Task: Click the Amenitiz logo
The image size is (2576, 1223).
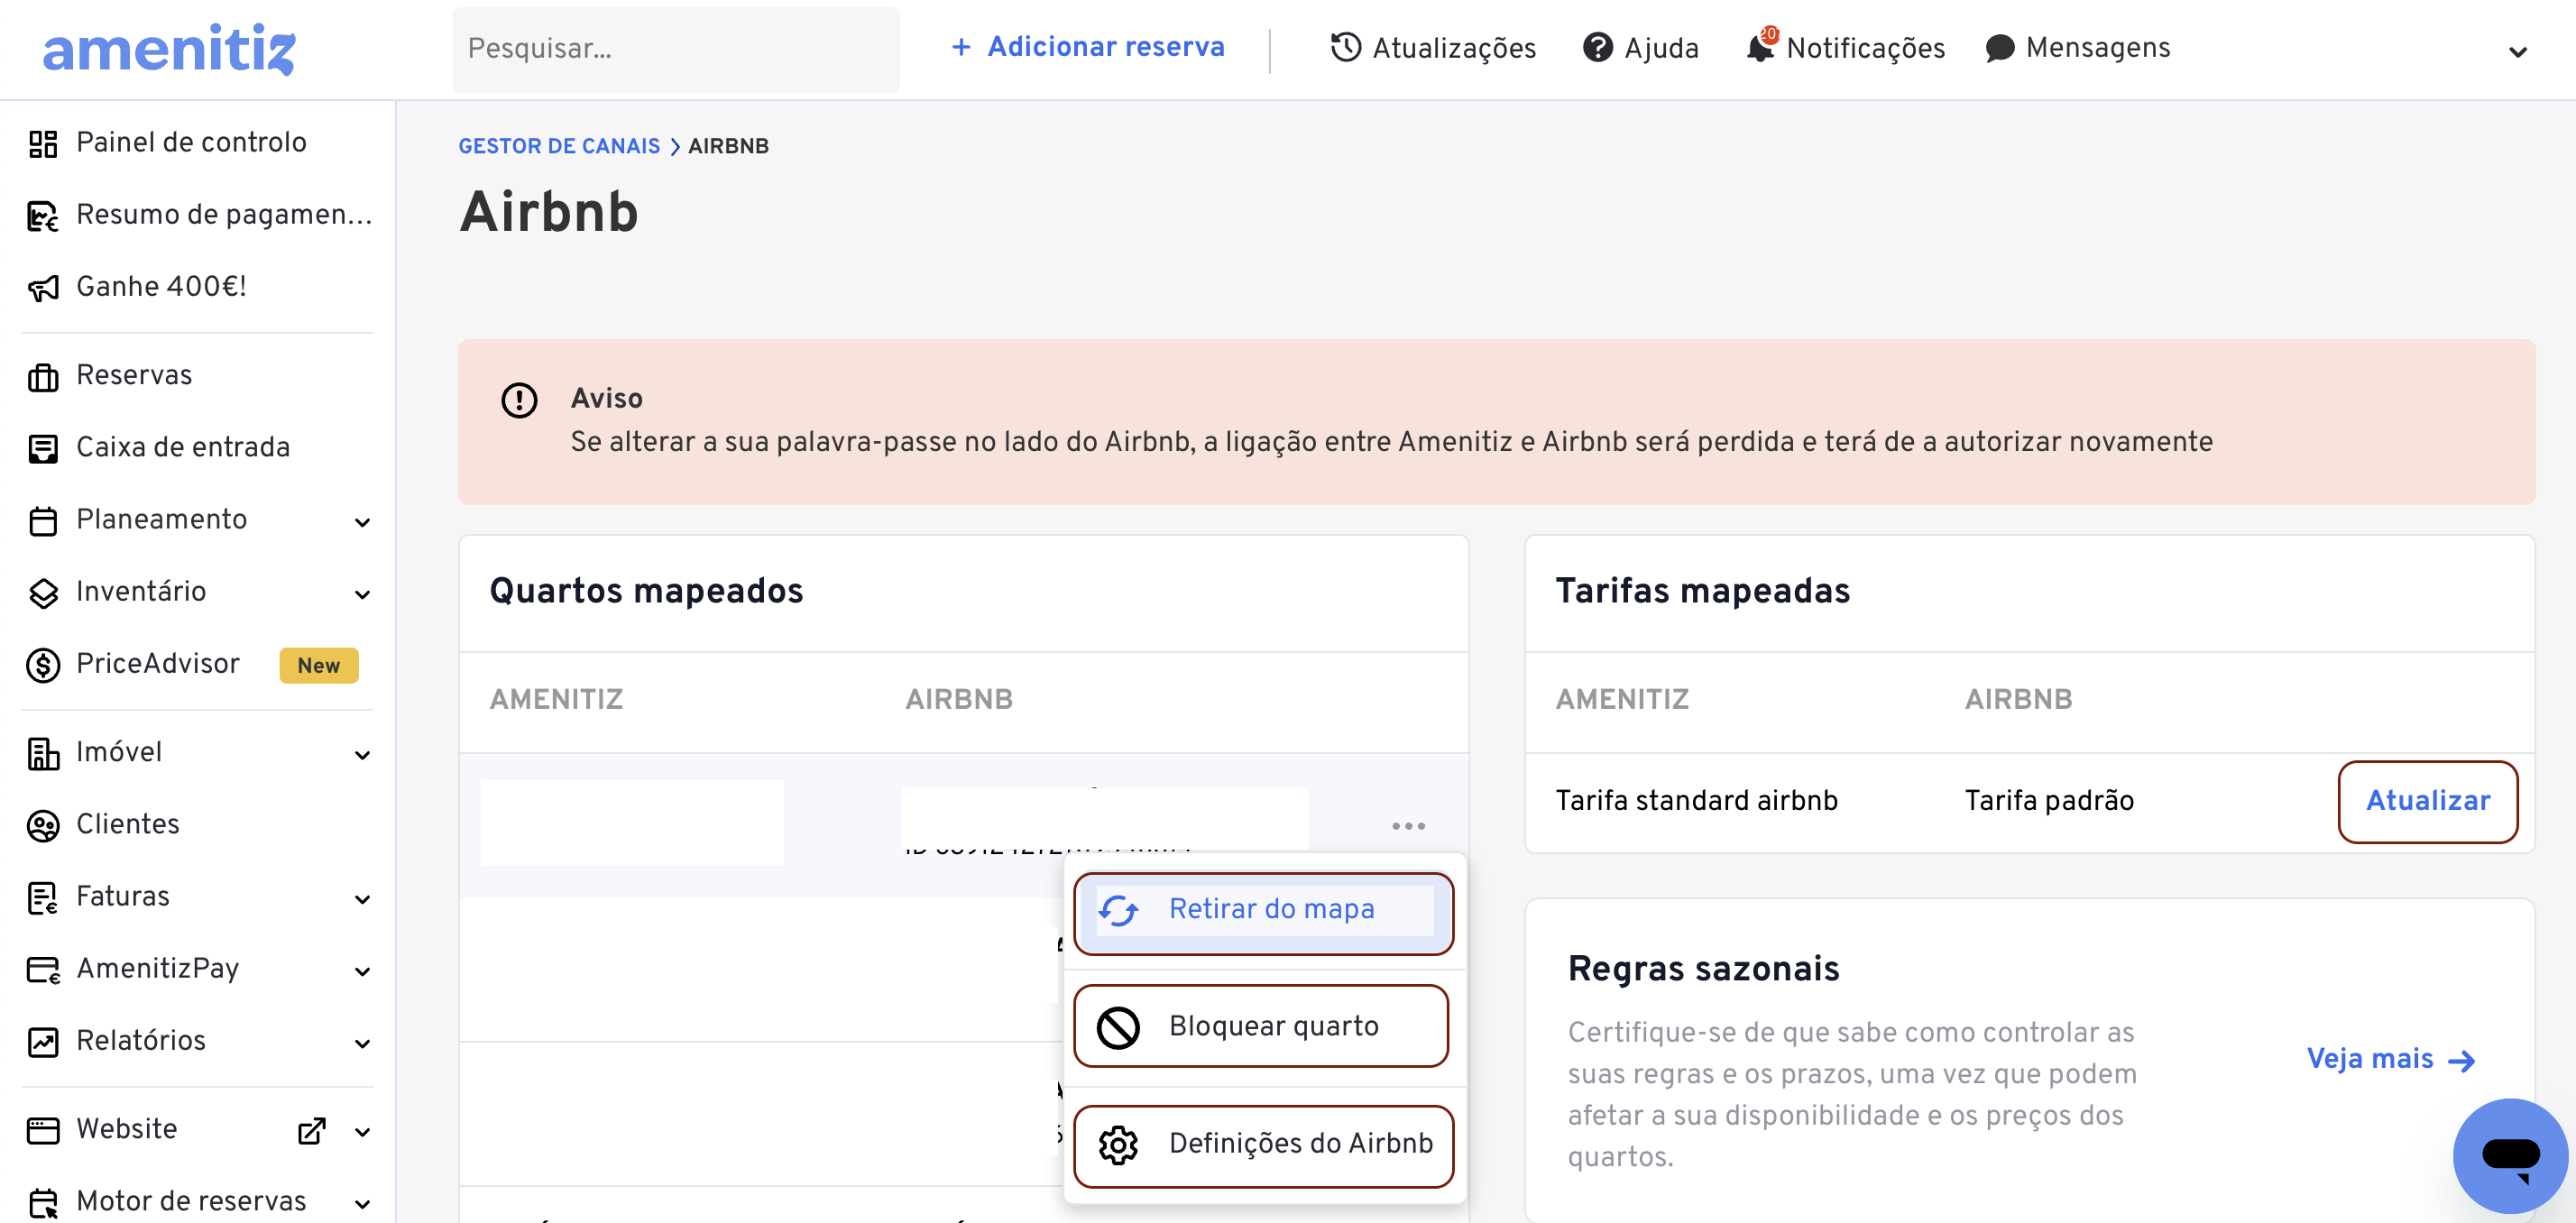Action: click(x=169, y=49)
